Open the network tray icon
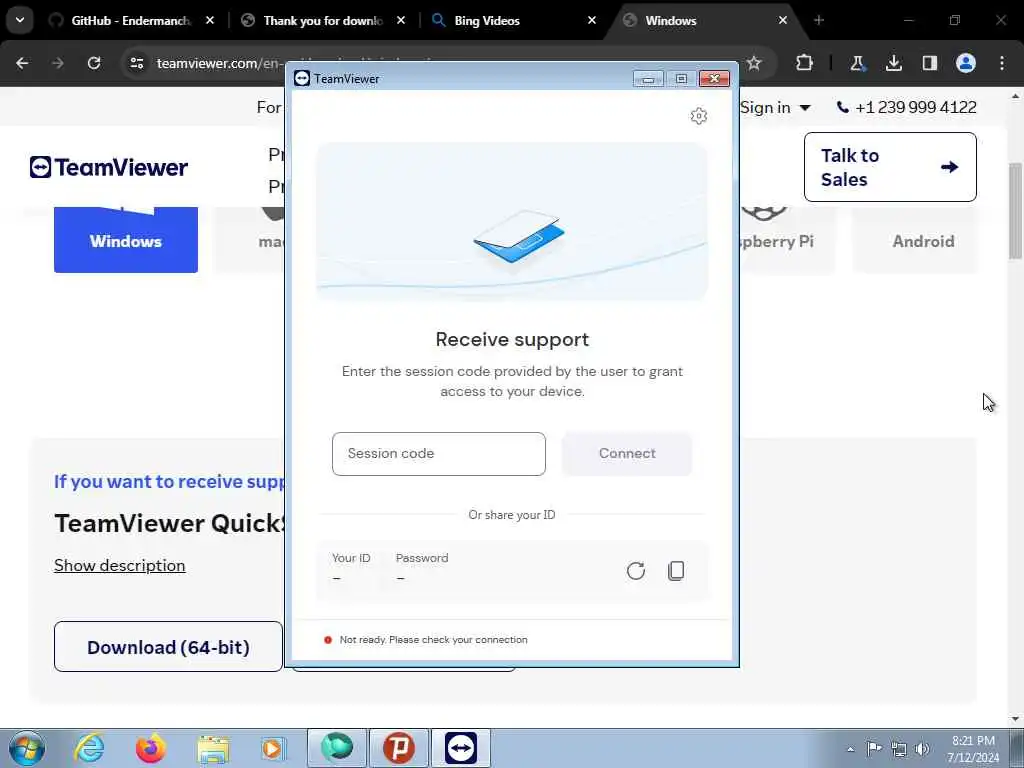Viewport: 1024px width, 768px height. point(899,749)
